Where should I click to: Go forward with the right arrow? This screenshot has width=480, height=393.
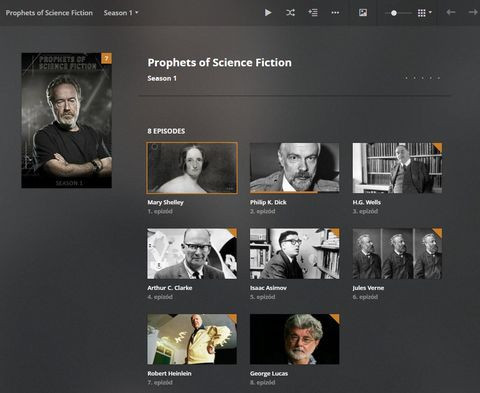pos(473,12)
